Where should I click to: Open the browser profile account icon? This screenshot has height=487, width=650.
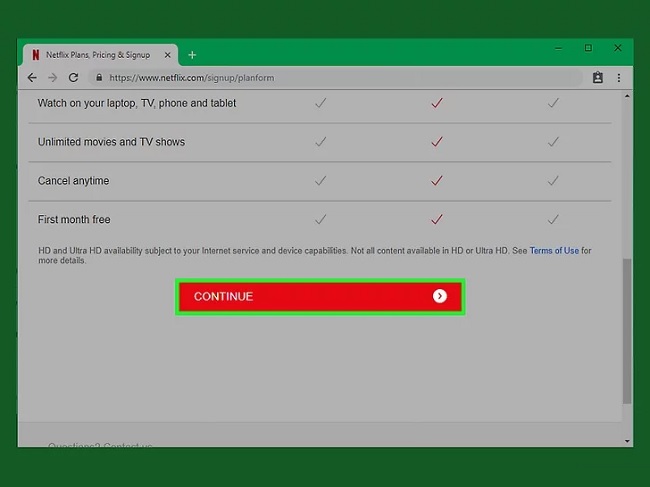(x=598, y=77)
